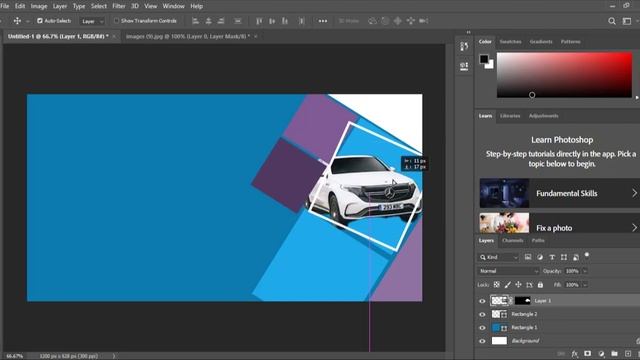Create a new layer icon
The width and height of the screenshot is (640, 360).
[x=628, y=354]
